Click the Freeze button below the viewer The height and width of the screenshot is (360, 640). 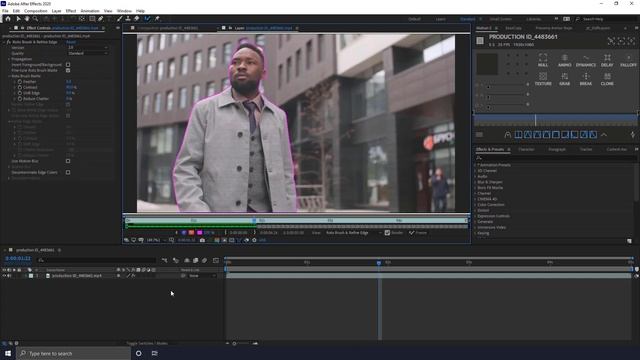tap(418, 233)
